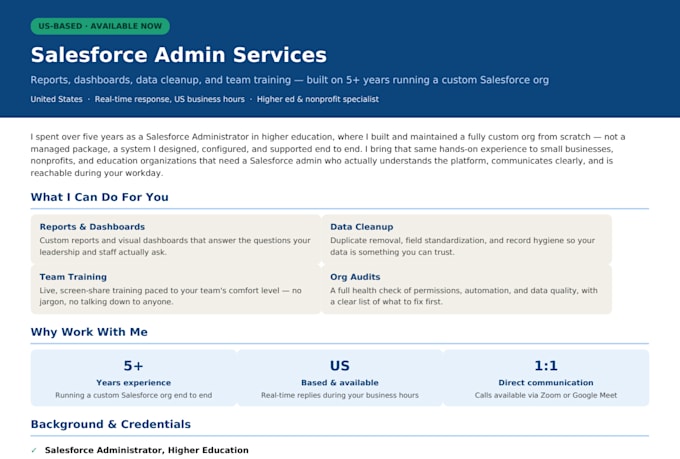The width and height of the screenshot is (680, 459).
Task: Click 'Higher ed & nonprofit specialist'
Action: 317,99
